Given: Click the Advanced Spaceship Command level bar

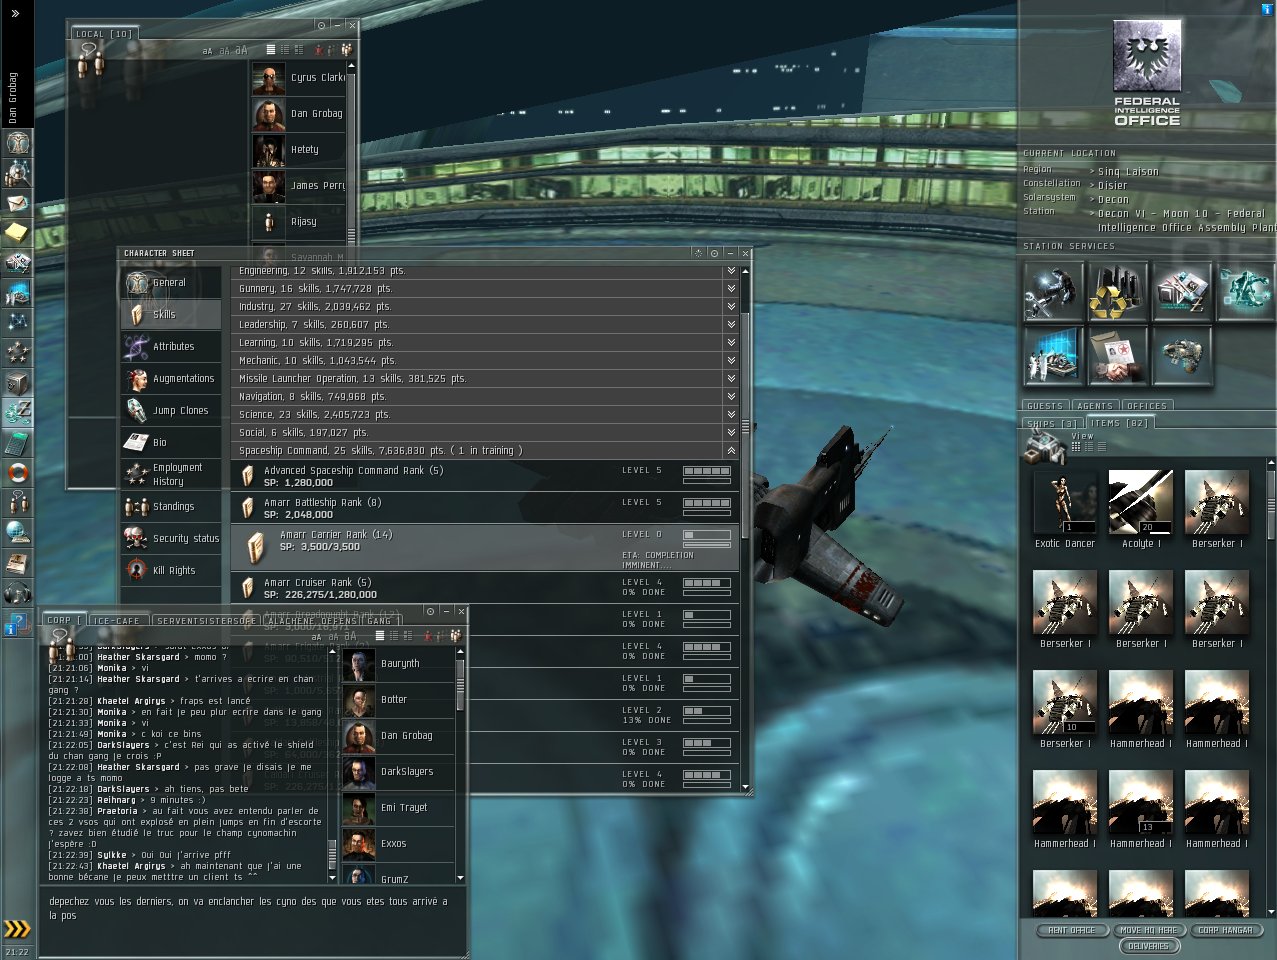Looking at the screenshot, I should coord(706,471).
